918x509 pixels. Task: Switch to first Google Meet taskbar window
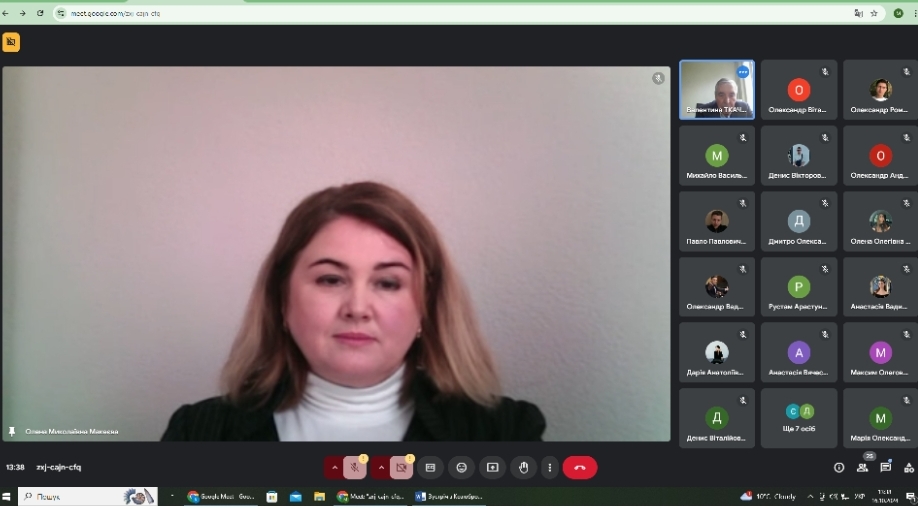220,496
